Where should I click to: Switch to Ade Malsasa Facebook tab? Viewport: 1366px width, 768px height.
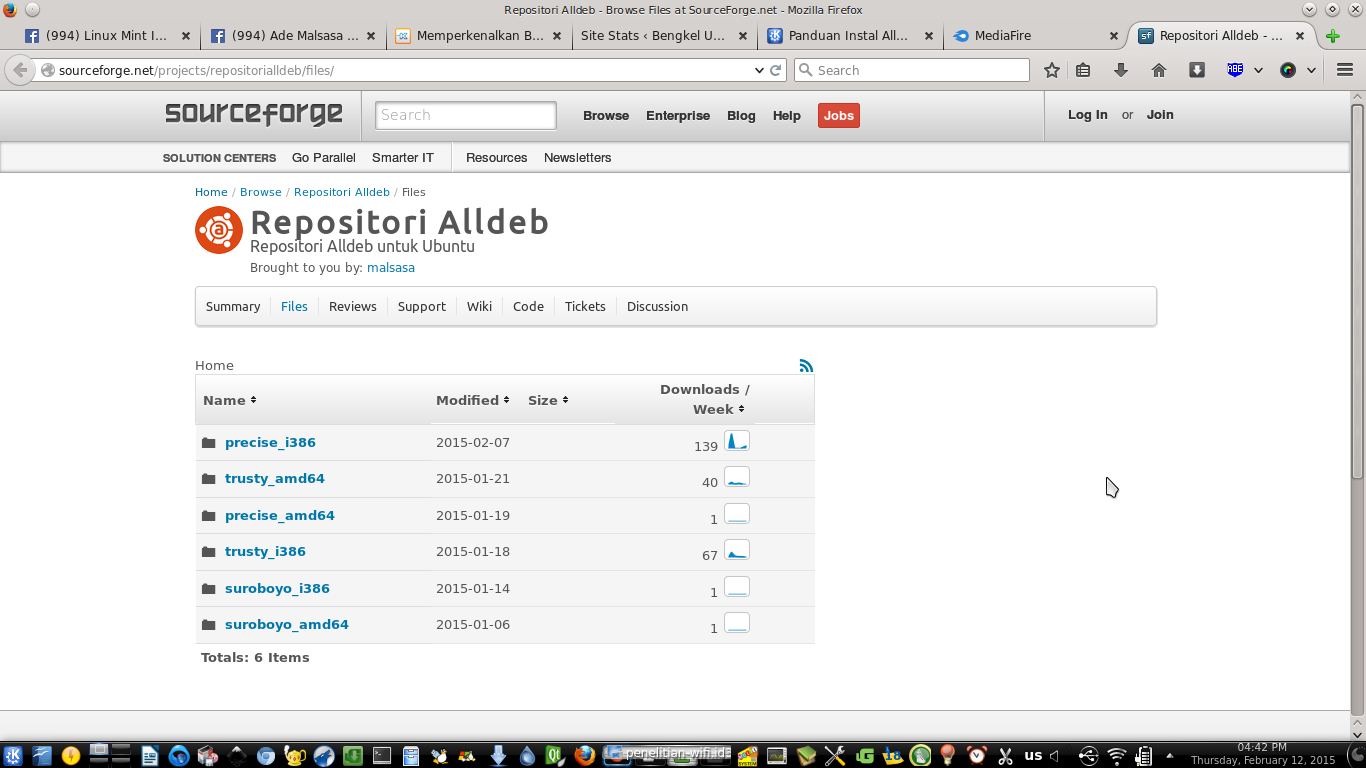click(x=294, y=35)
